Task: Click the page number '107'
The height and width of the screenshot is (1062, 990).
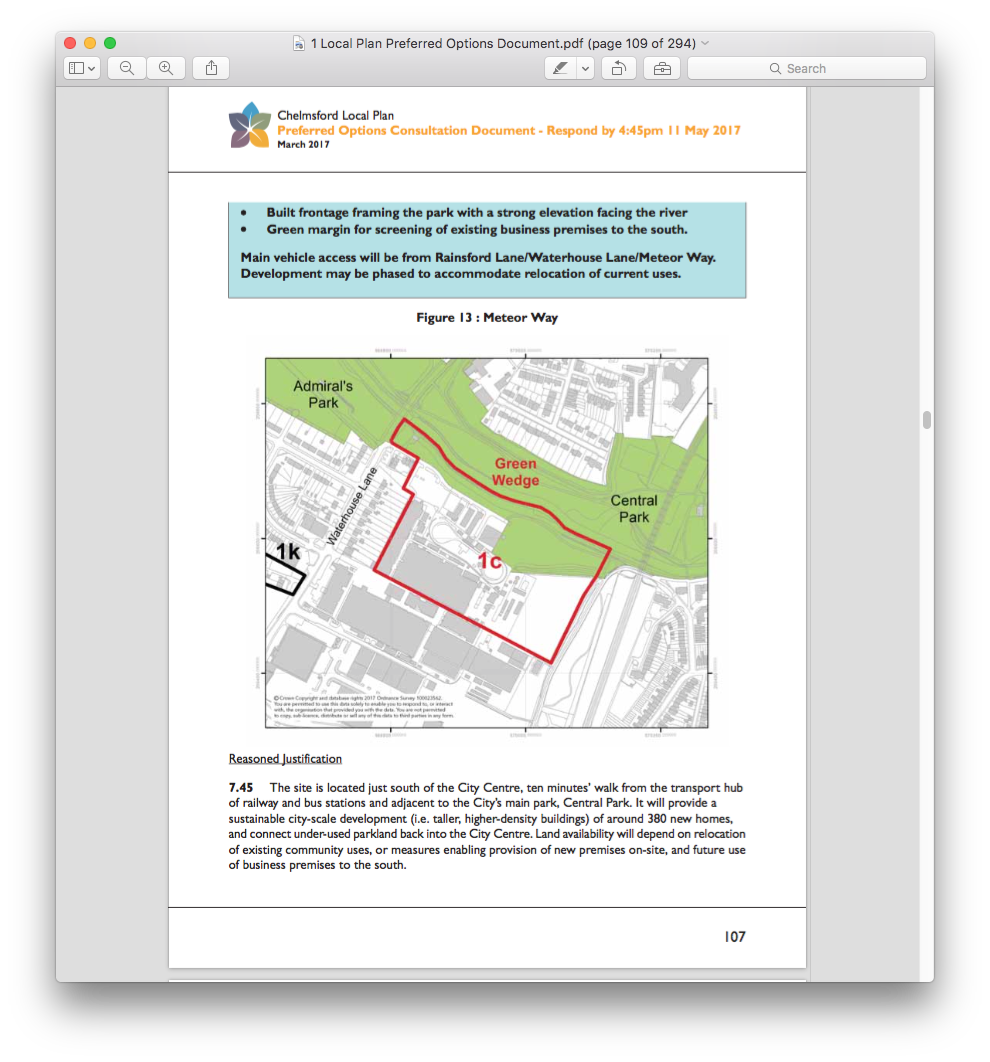Action: click(x=735, y=937)
